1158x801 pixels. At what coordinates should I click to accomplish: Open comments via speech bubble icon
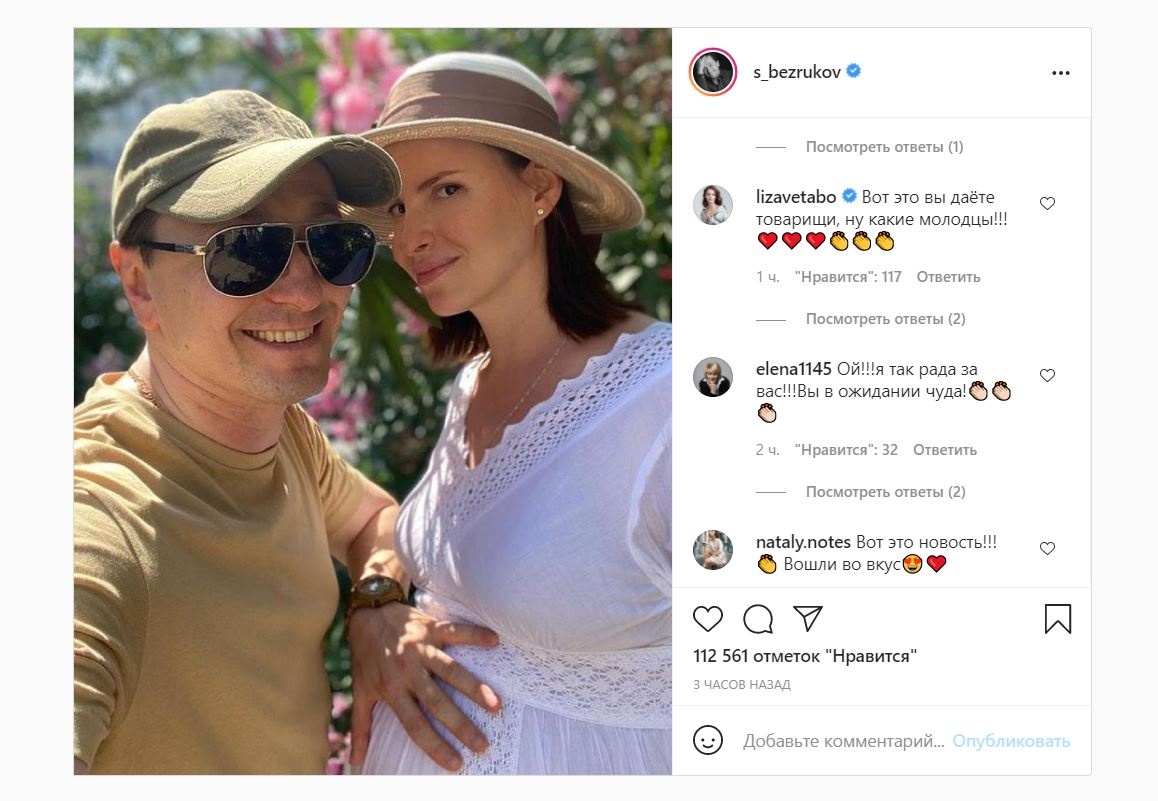coord(758,619)
